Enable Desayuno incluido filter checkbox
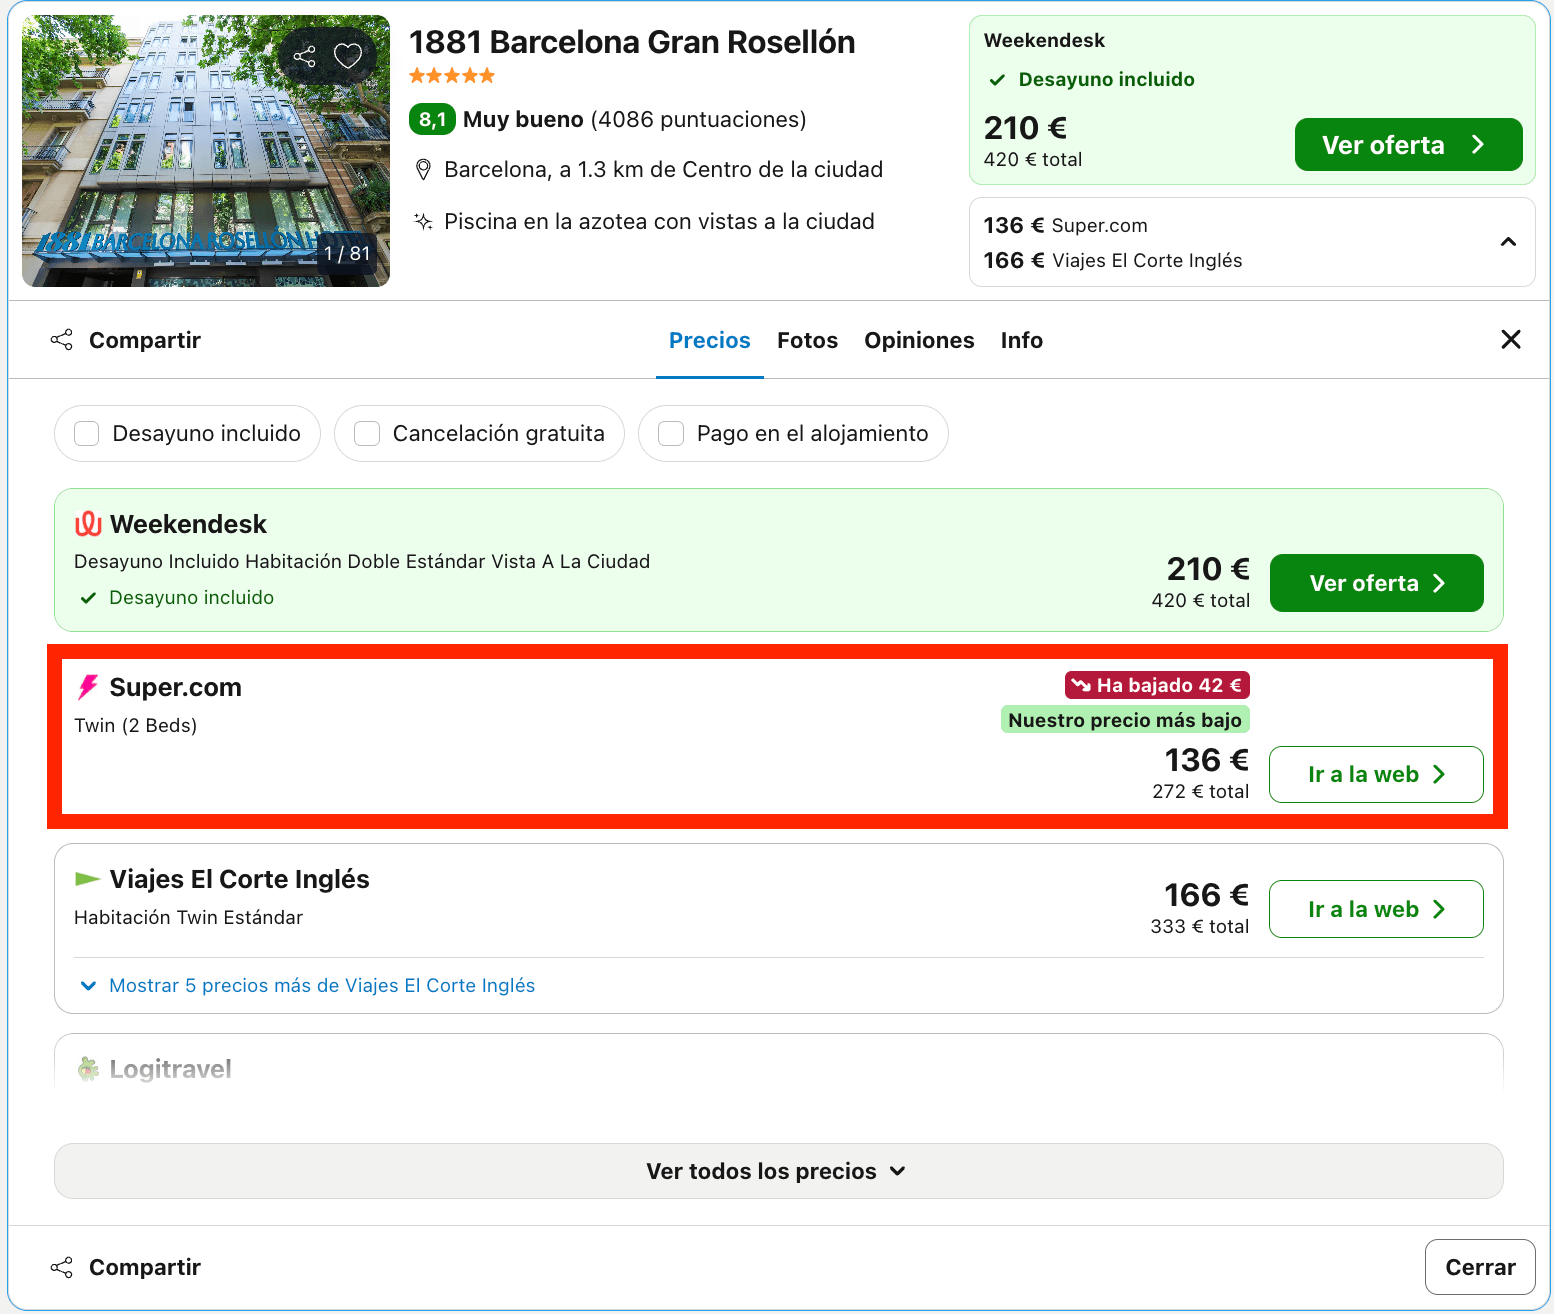The width and height of the screenshot is (1554, 1314). pos(87,434)
